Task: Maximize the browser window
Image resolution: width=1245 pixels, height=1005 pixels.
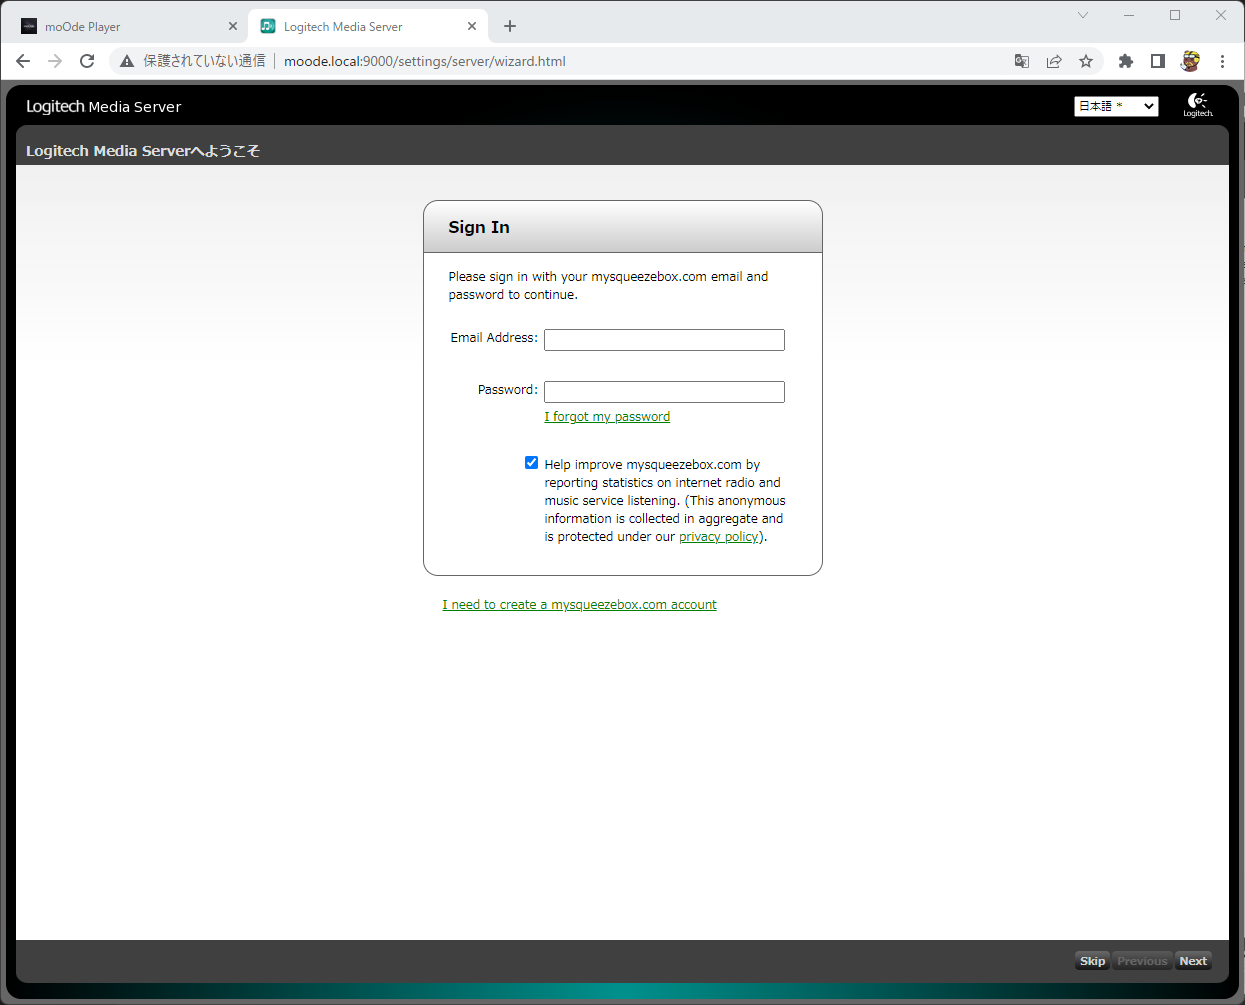Action: [x=1175, y=15]
